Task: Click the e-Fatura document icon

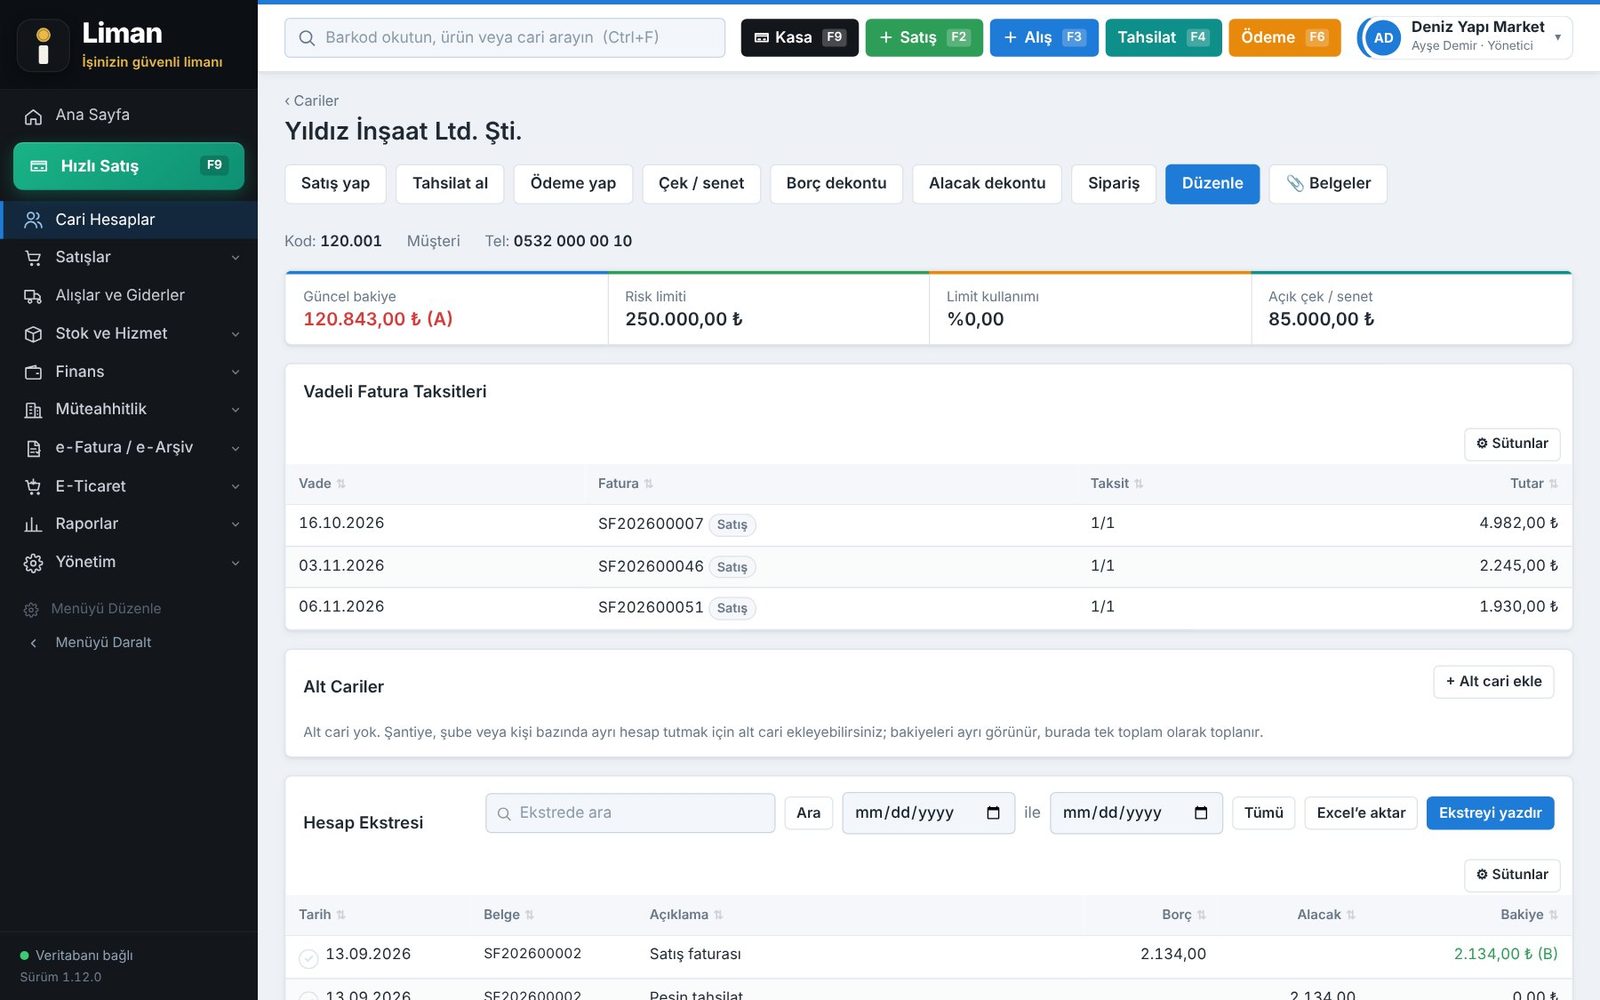Action: coord(33,448)
